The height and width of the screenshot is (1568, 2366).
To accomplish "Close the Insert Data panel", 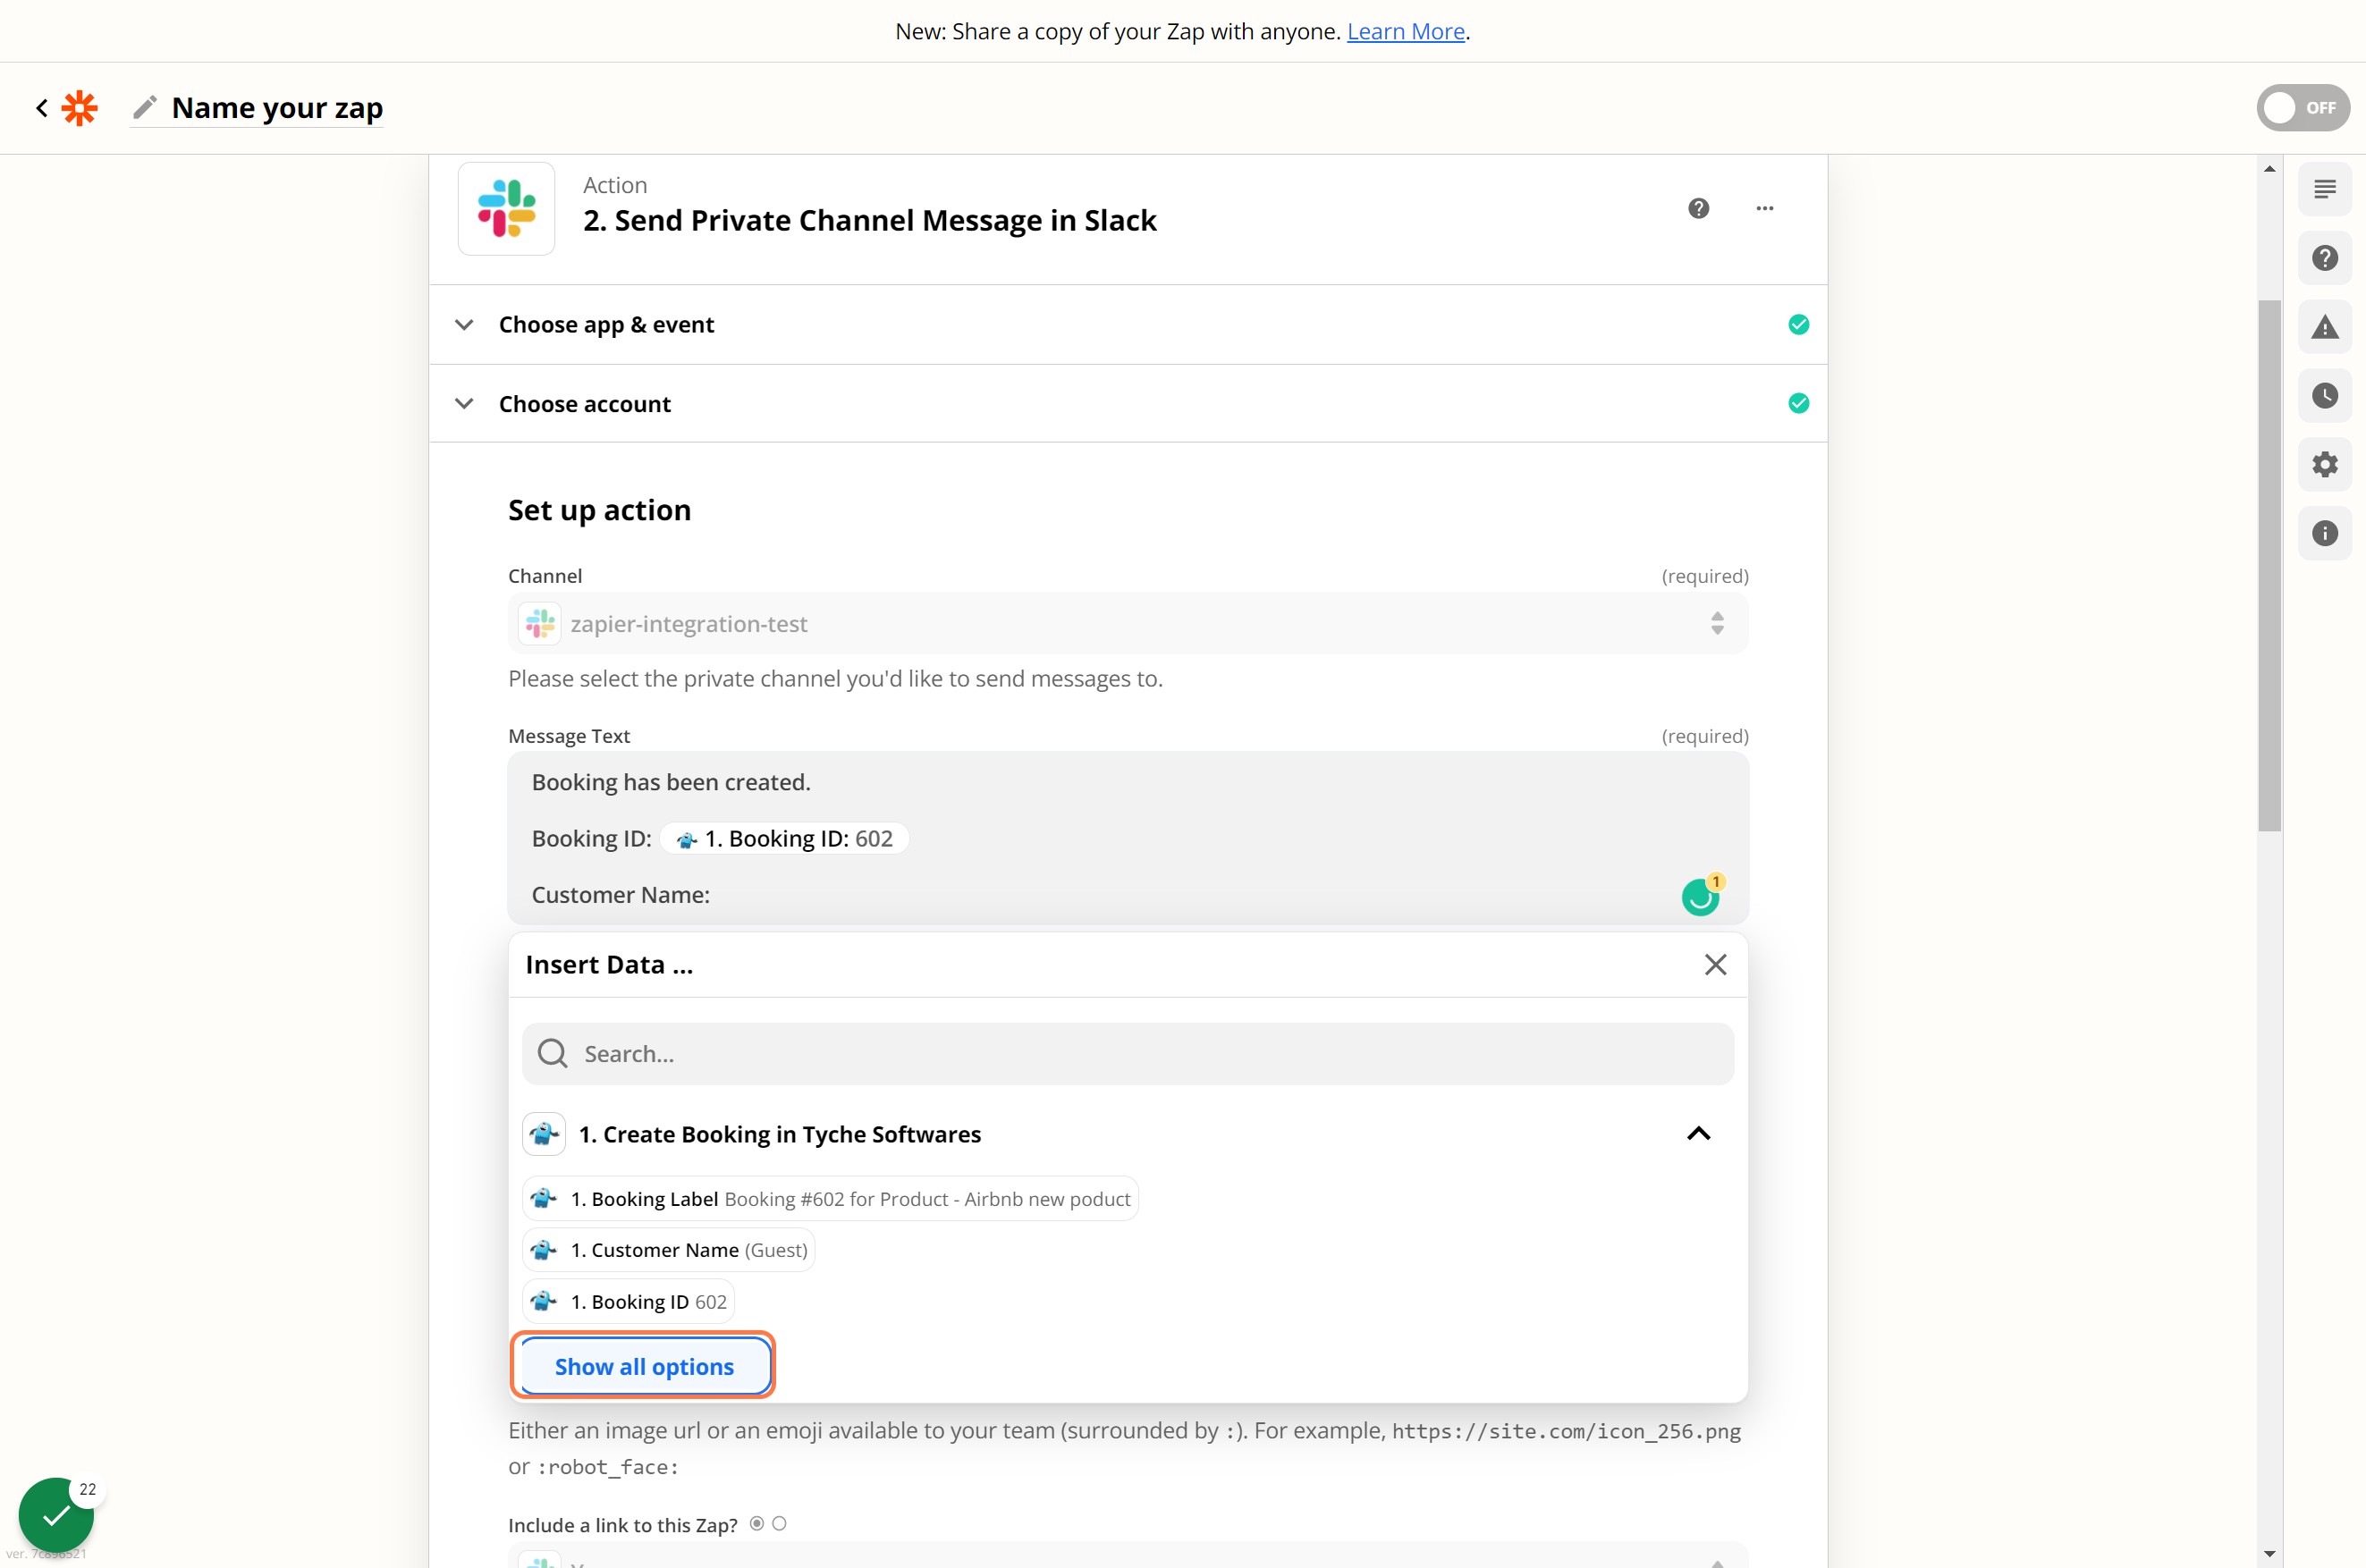I will click(1715, 964).
